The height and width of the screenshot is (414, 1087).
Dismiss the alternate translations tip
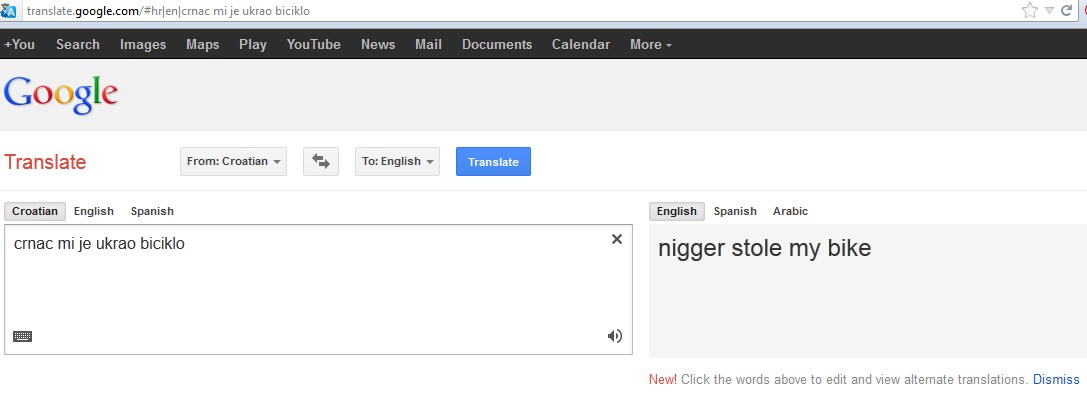pos(1056,379)
